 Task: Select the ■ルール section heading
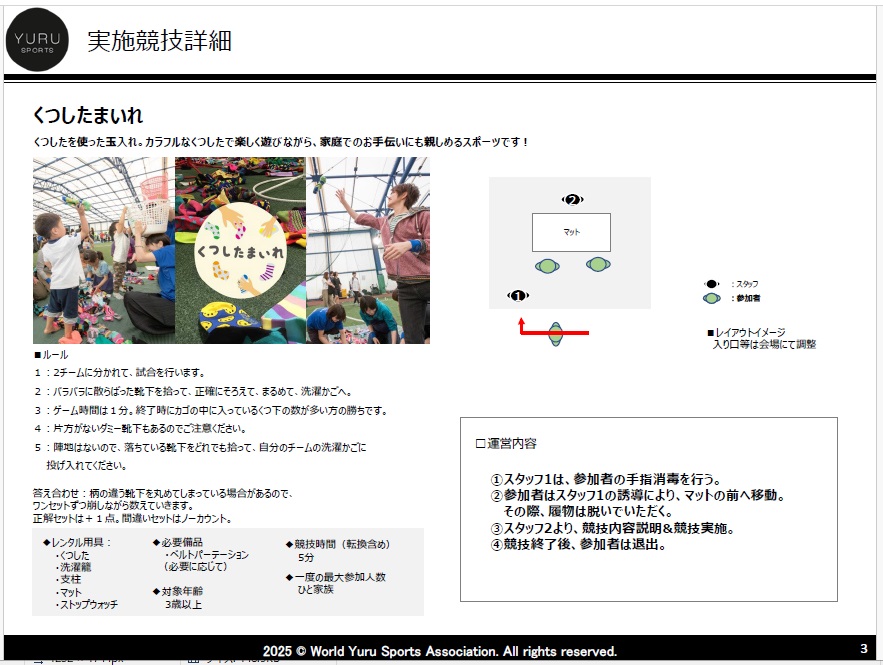pyautogui.click(x=51, y=354)
